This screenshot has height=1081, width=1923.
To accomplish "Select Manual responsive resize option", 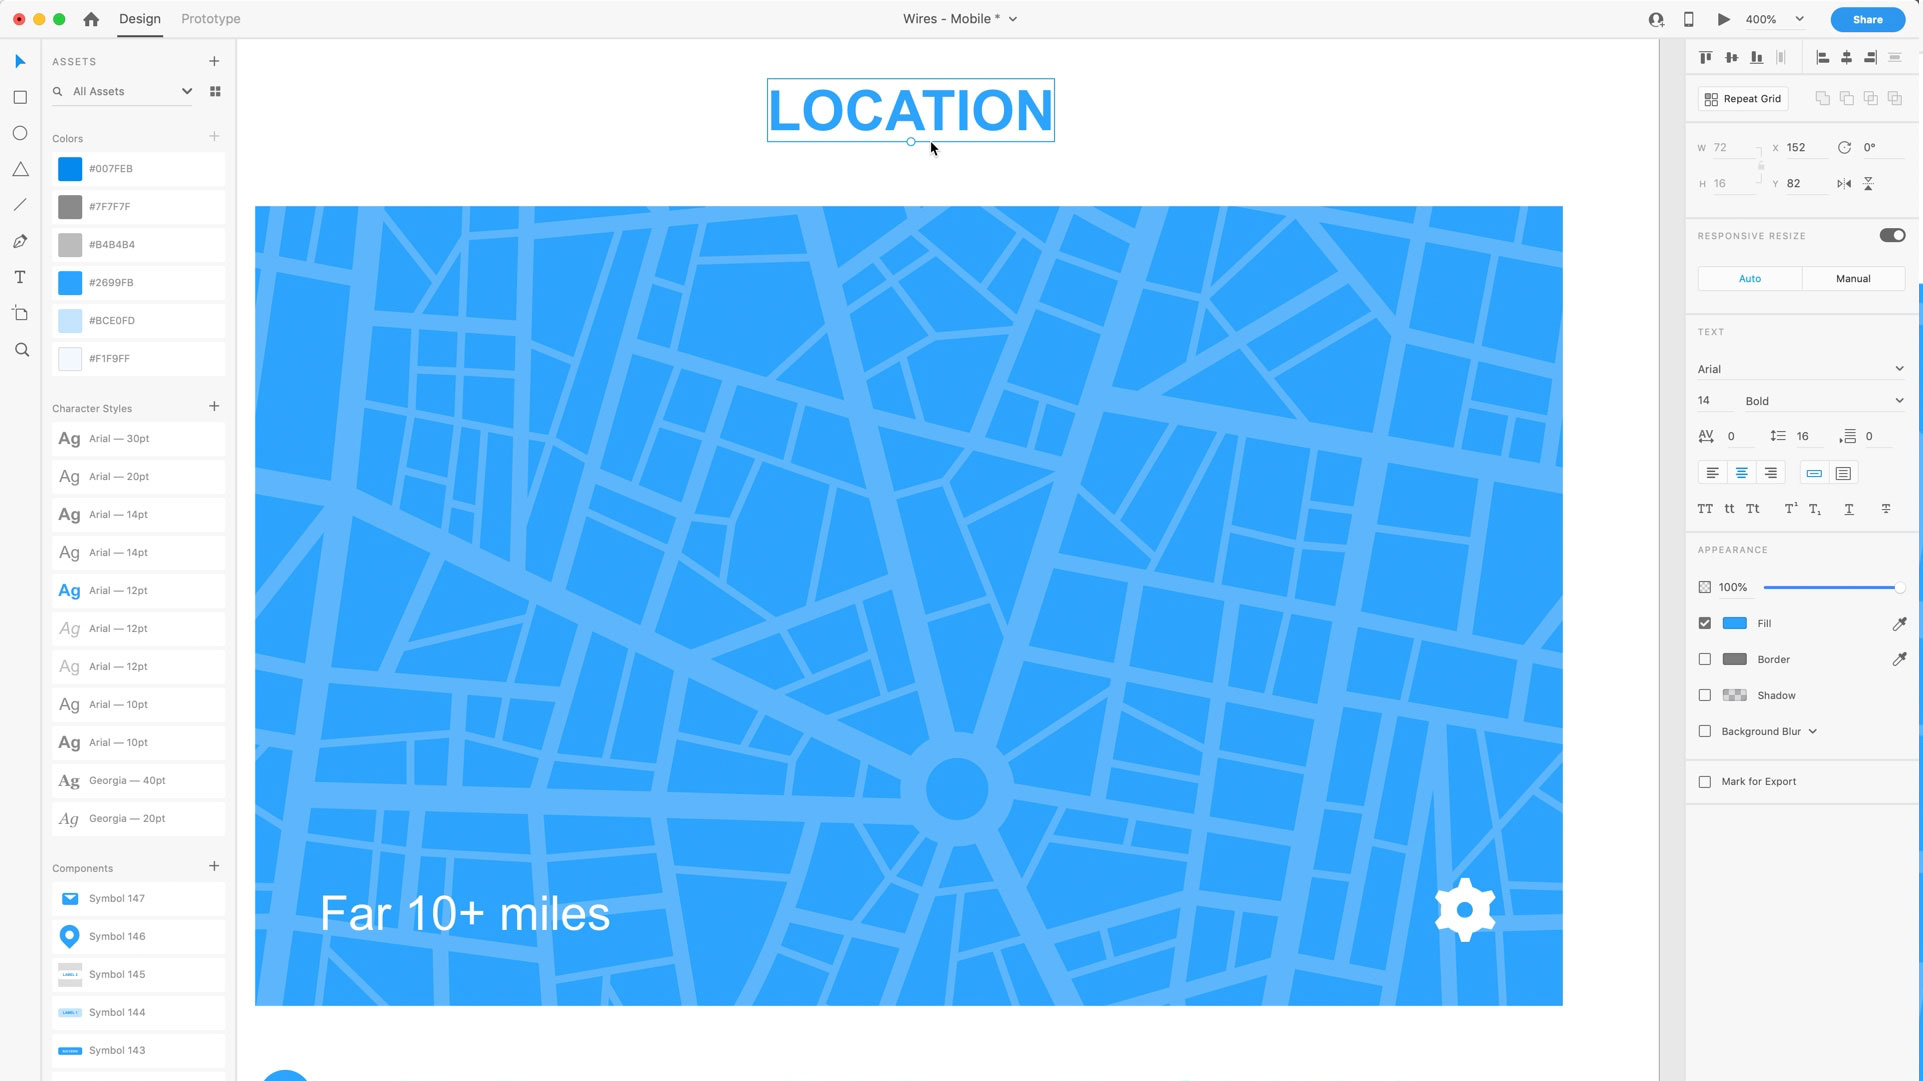I will click(x=1853, y=279).
